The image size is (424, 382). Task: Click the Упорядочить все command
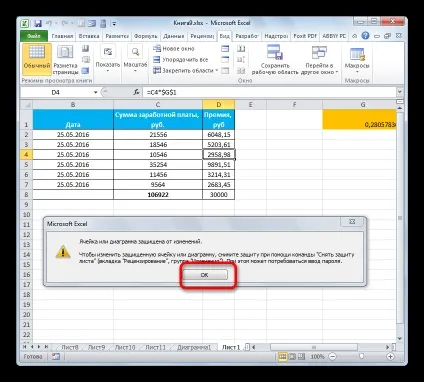(181, 60)
